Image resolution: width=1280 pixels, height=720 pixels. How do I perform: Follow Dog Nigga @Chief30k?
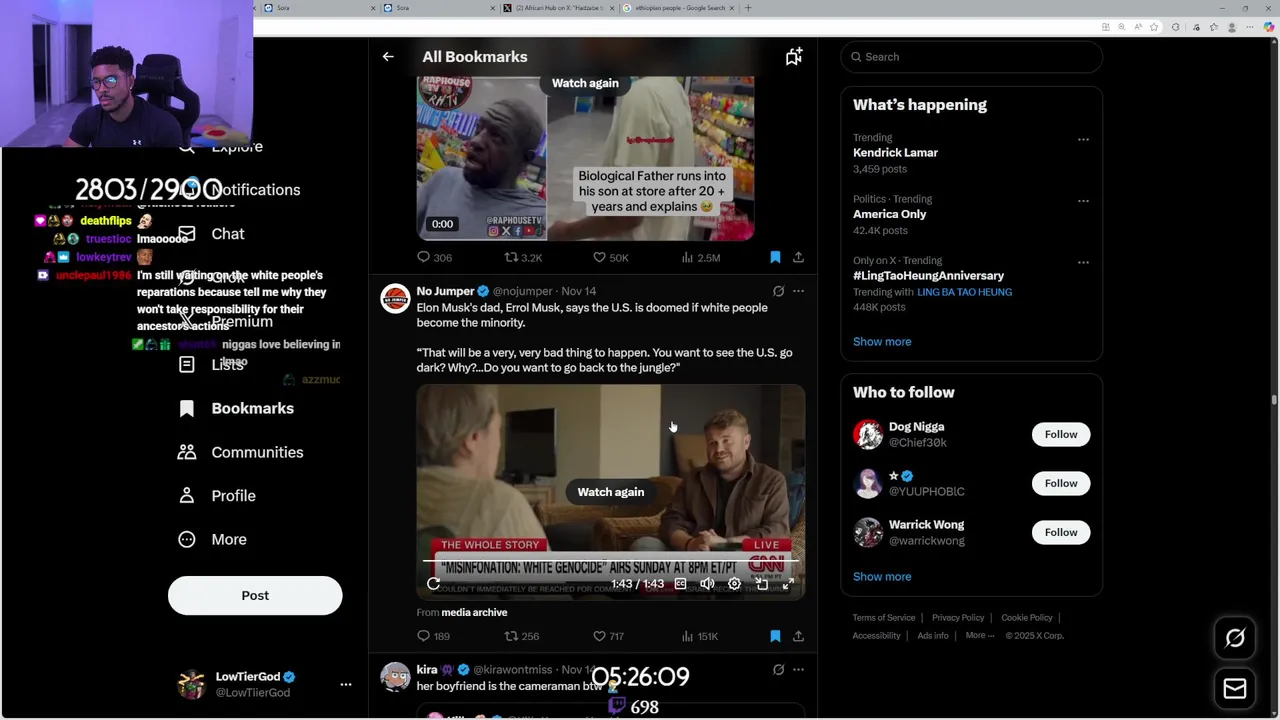[x=1061, y=434]
